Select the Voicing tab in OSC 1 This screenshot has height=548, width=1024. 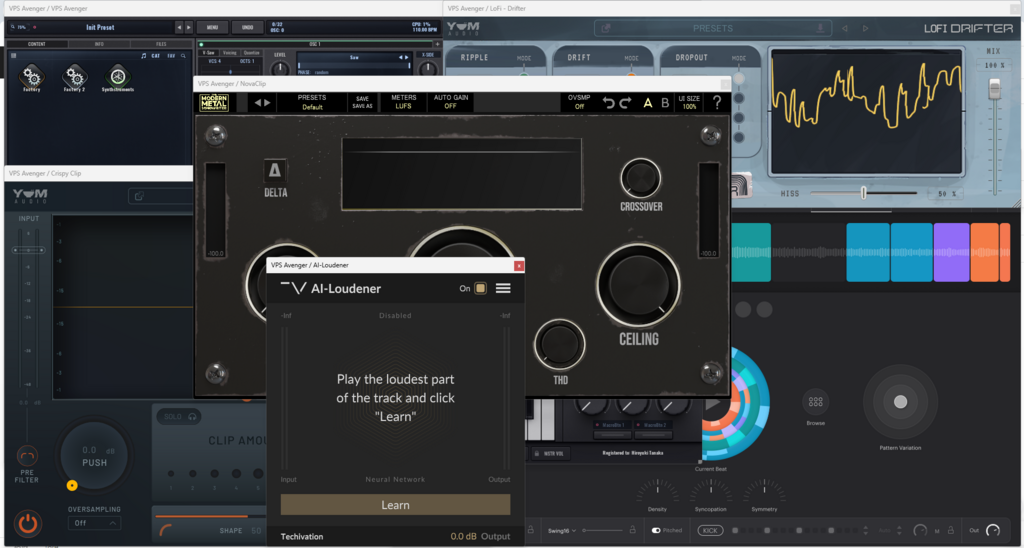pyautogui.click(x=229, y=53)
